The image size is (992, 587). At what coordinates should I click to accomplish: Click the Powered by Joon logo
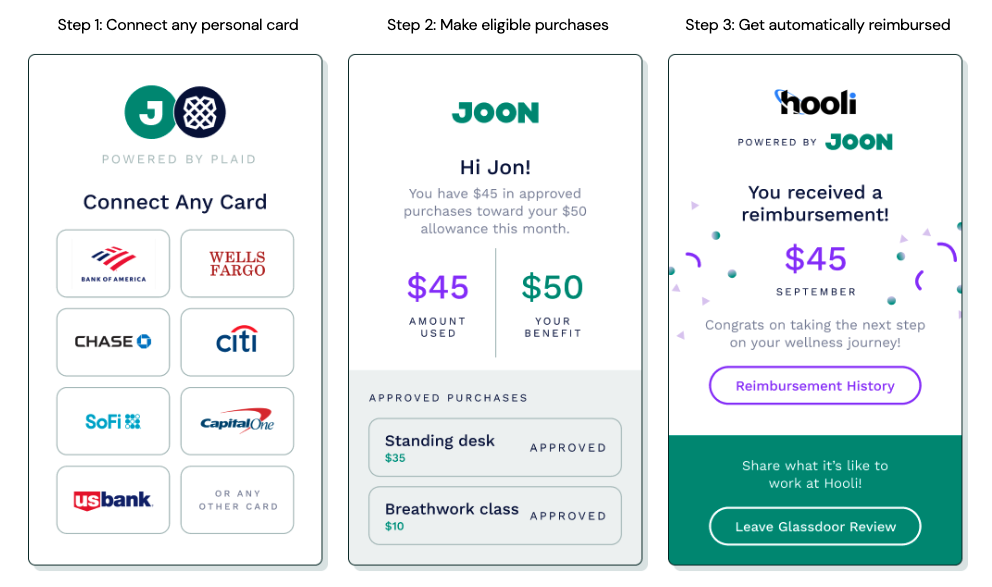click(x=859, y=142)
